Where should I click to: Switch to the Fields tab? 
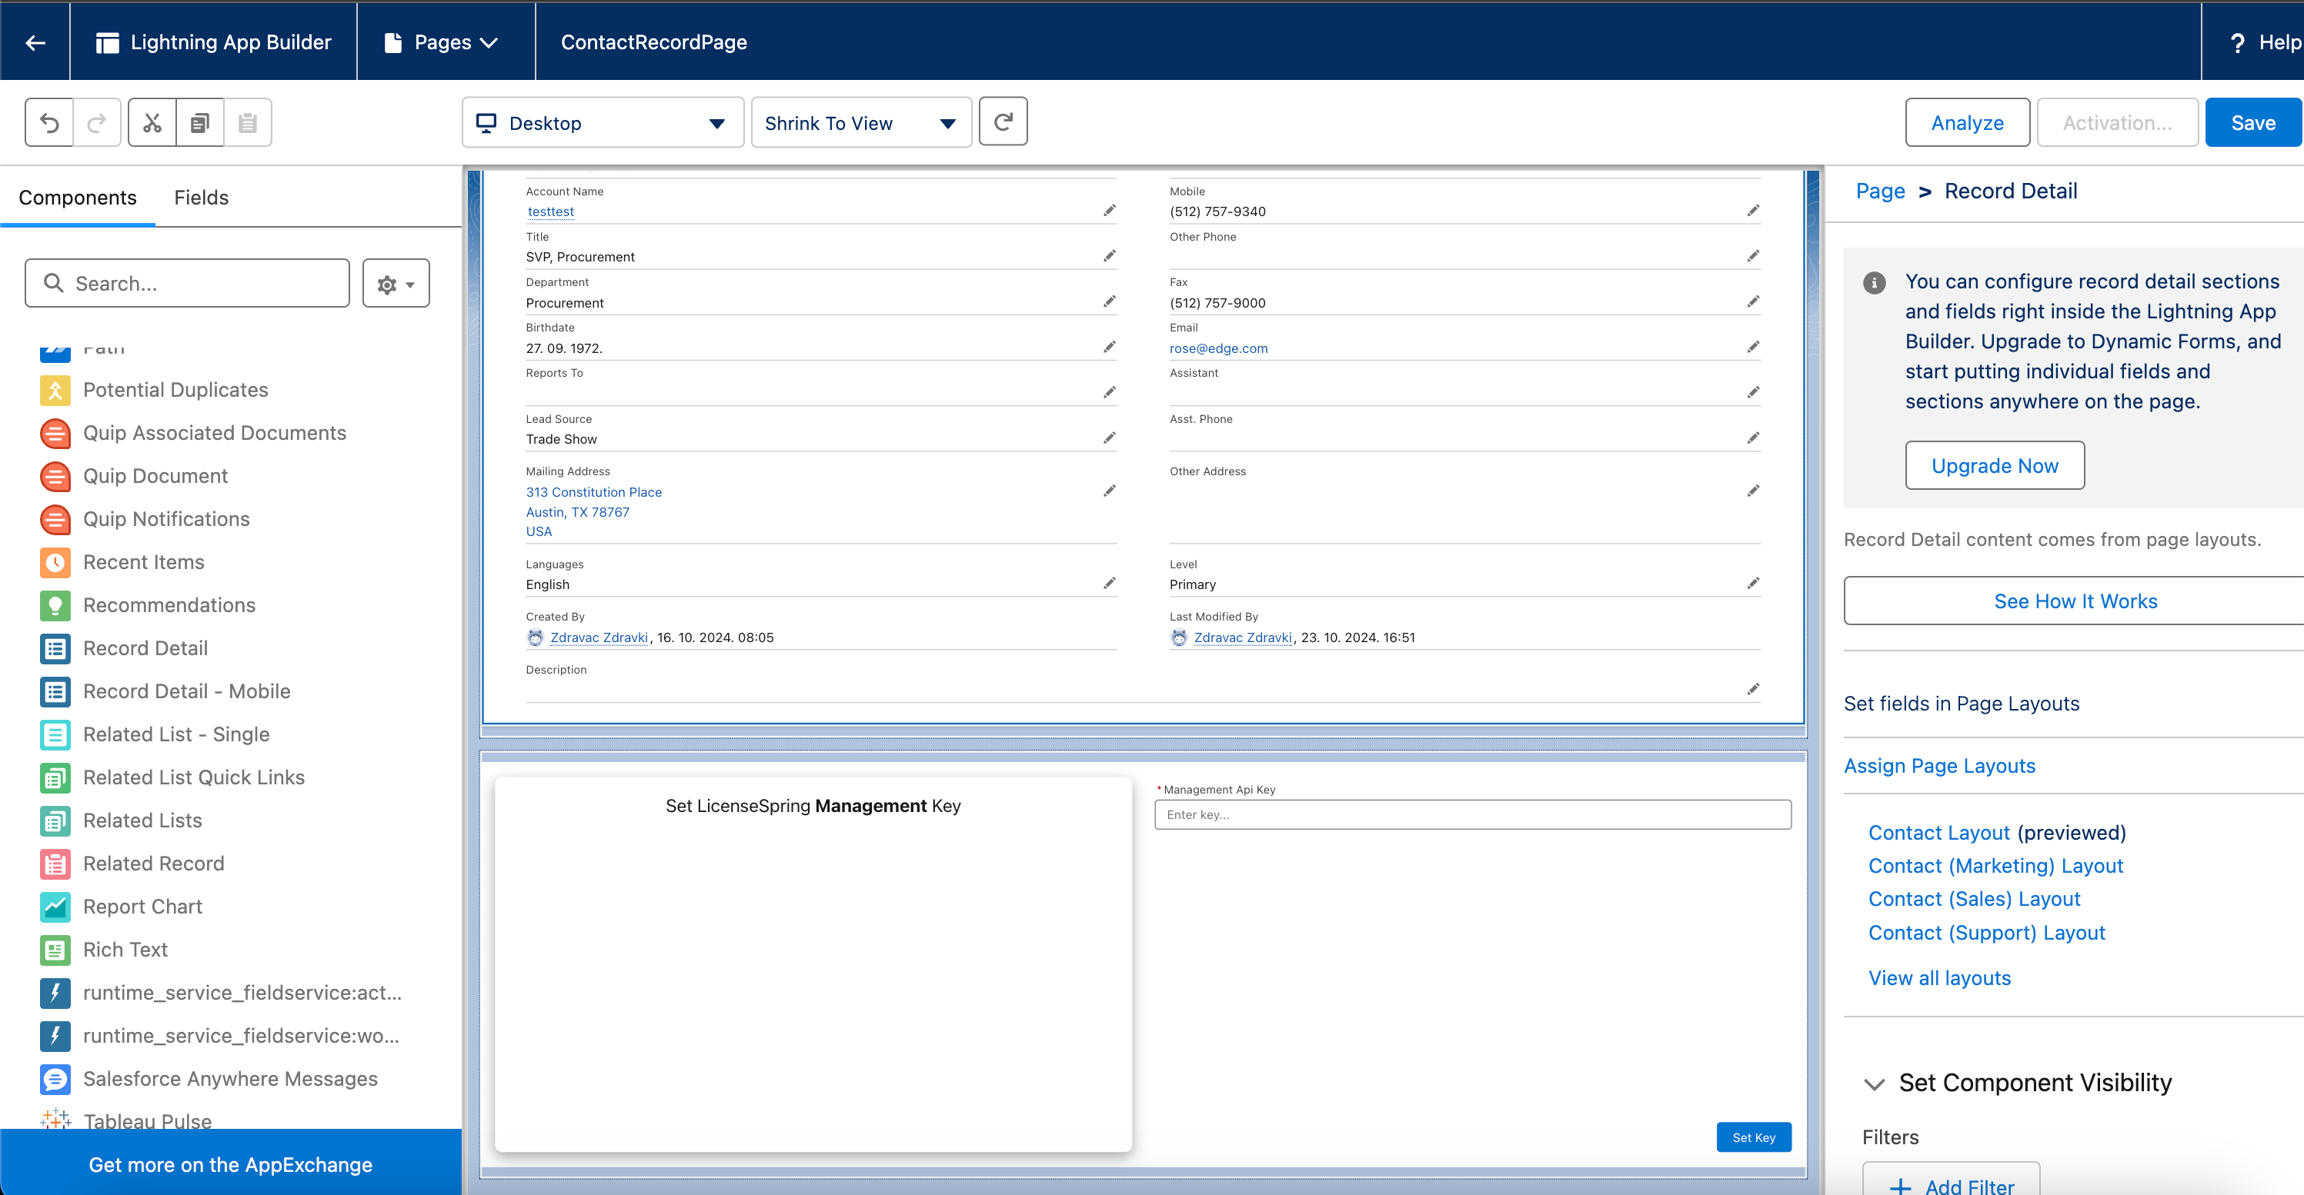click(x=201, y=197)
